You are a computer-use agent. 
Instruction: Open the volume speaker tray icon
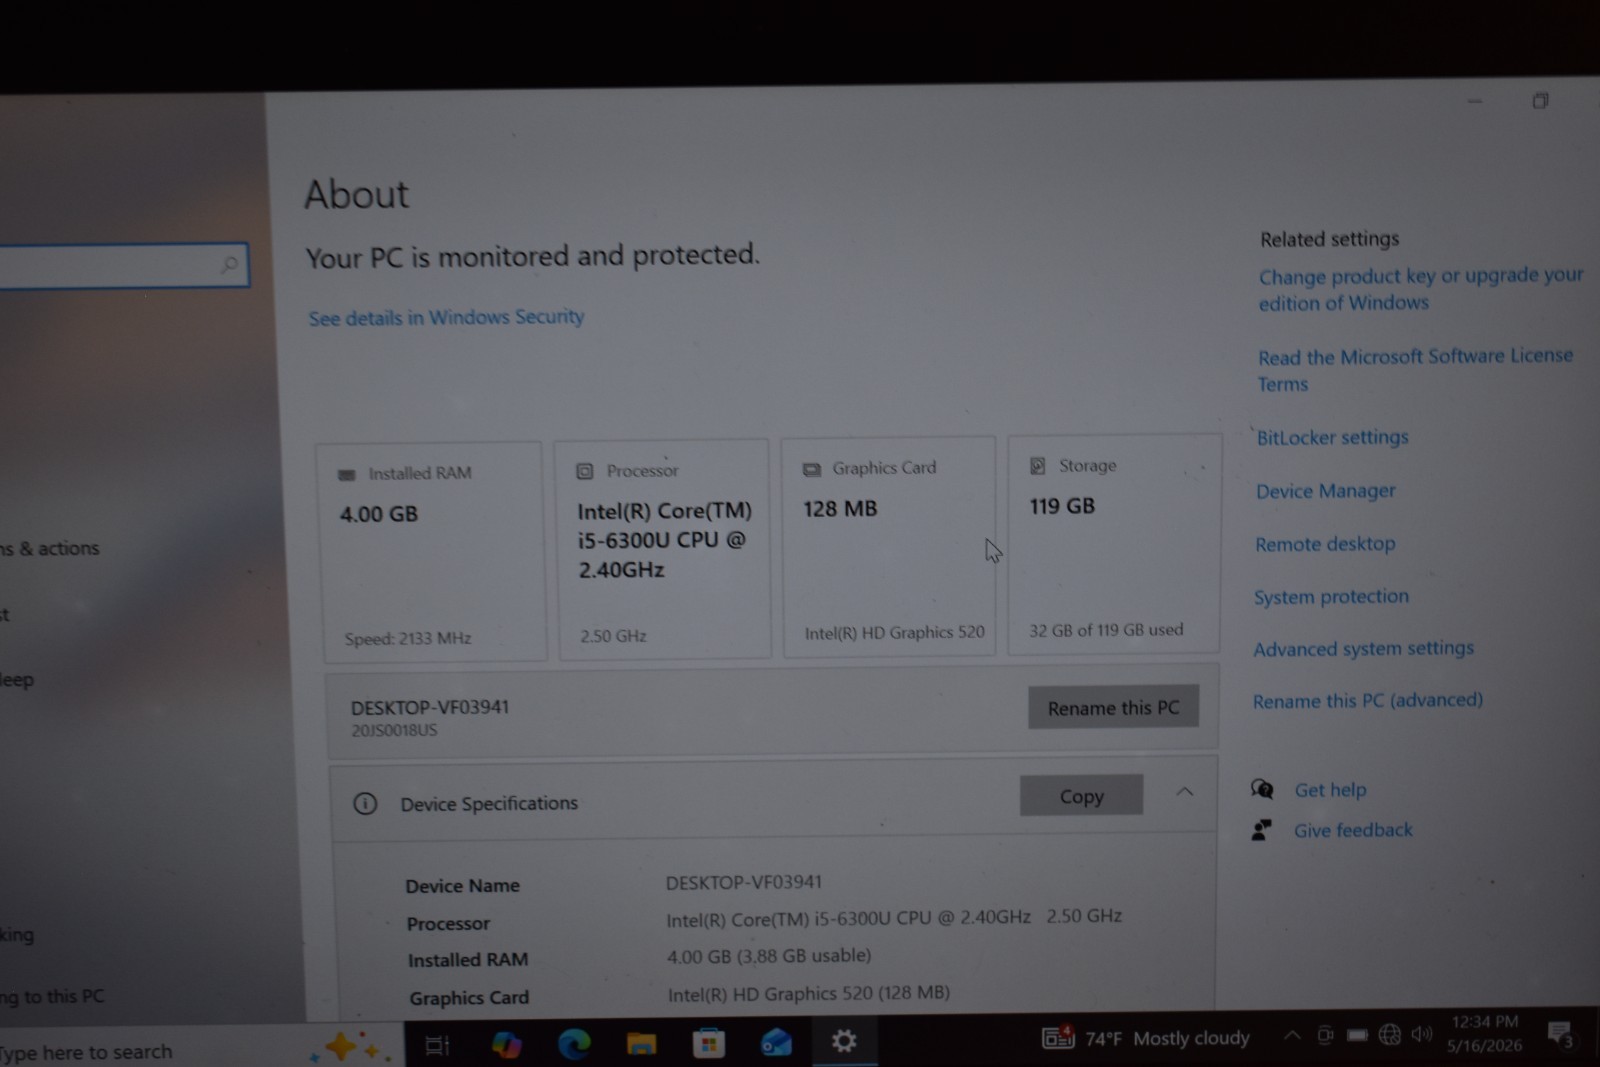pos(1421,1033)
